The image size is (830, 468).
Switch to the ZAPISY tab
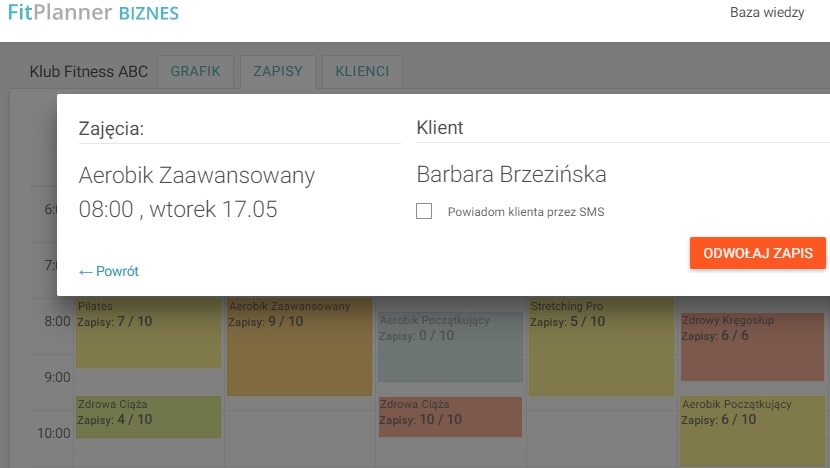click(278, 72)
